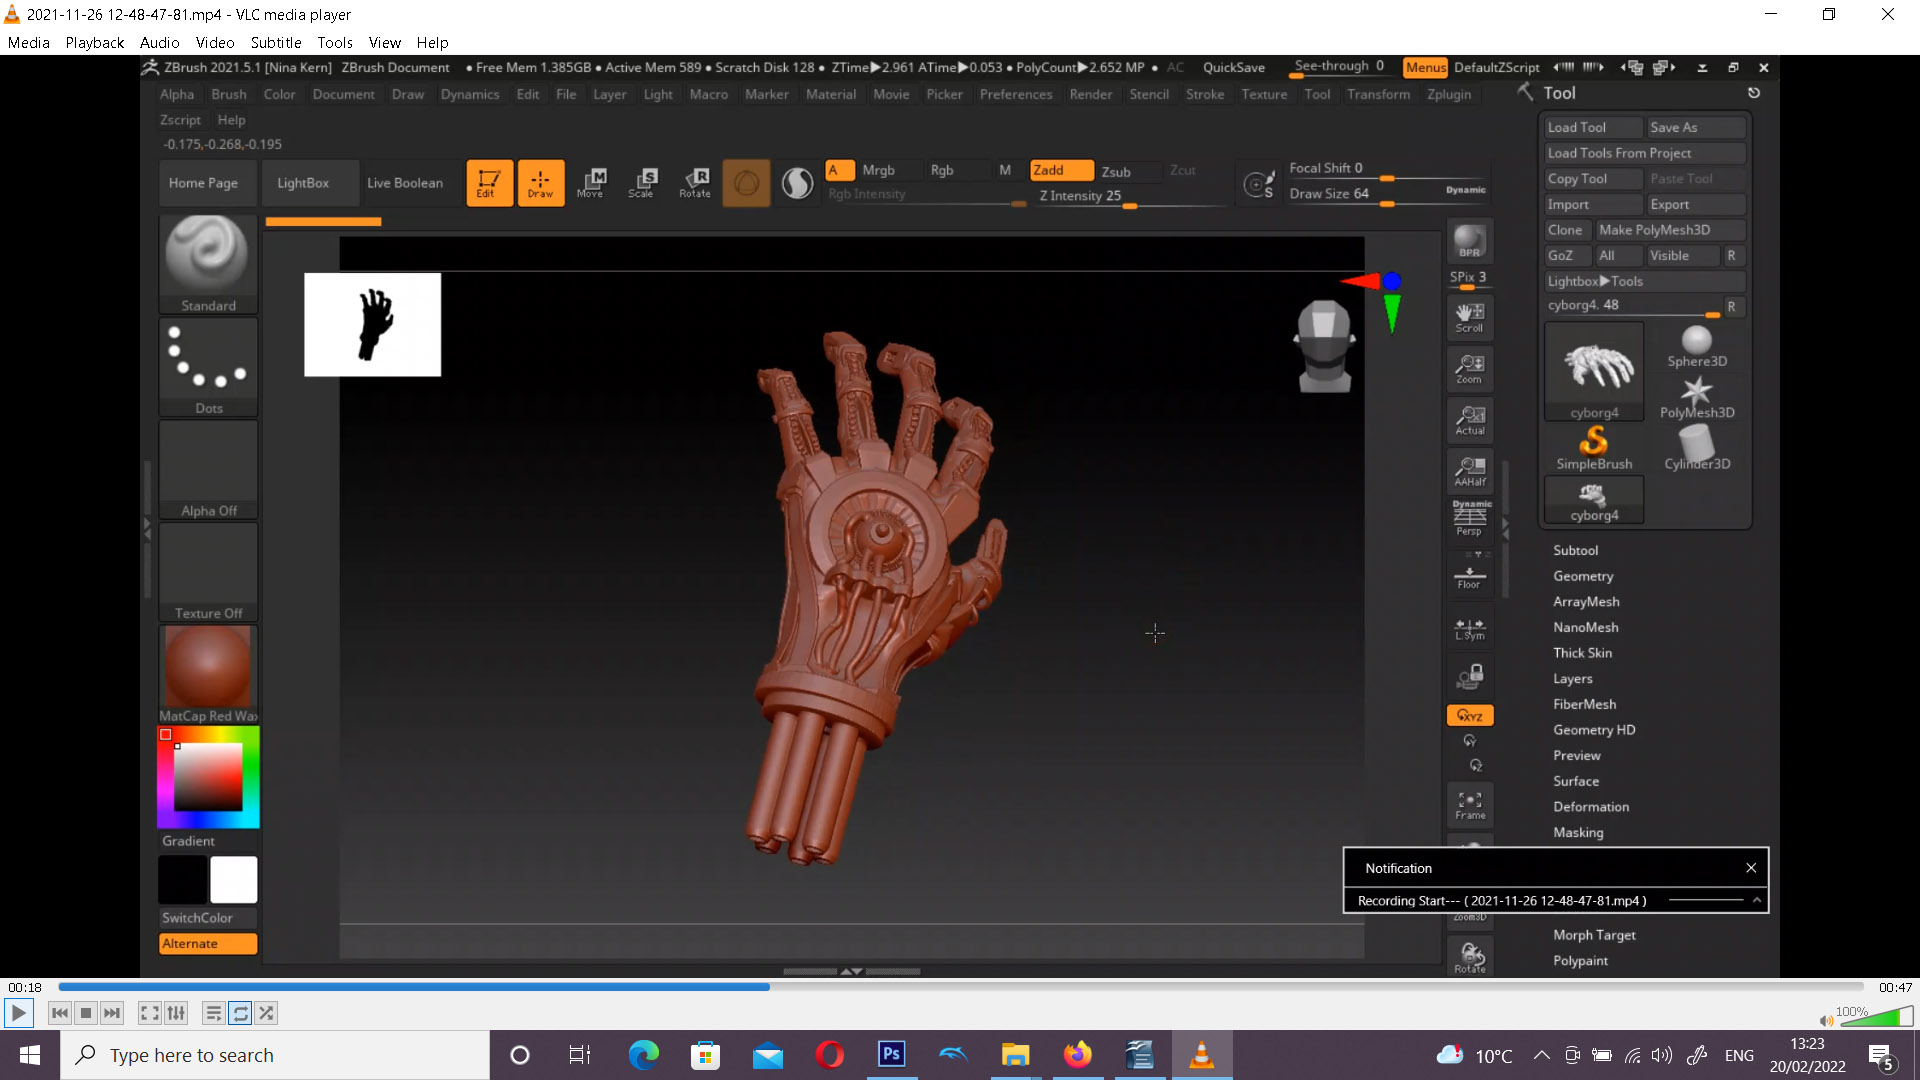Skip to next media button
The image size is (1920, 1080).
pos(112,1013)
